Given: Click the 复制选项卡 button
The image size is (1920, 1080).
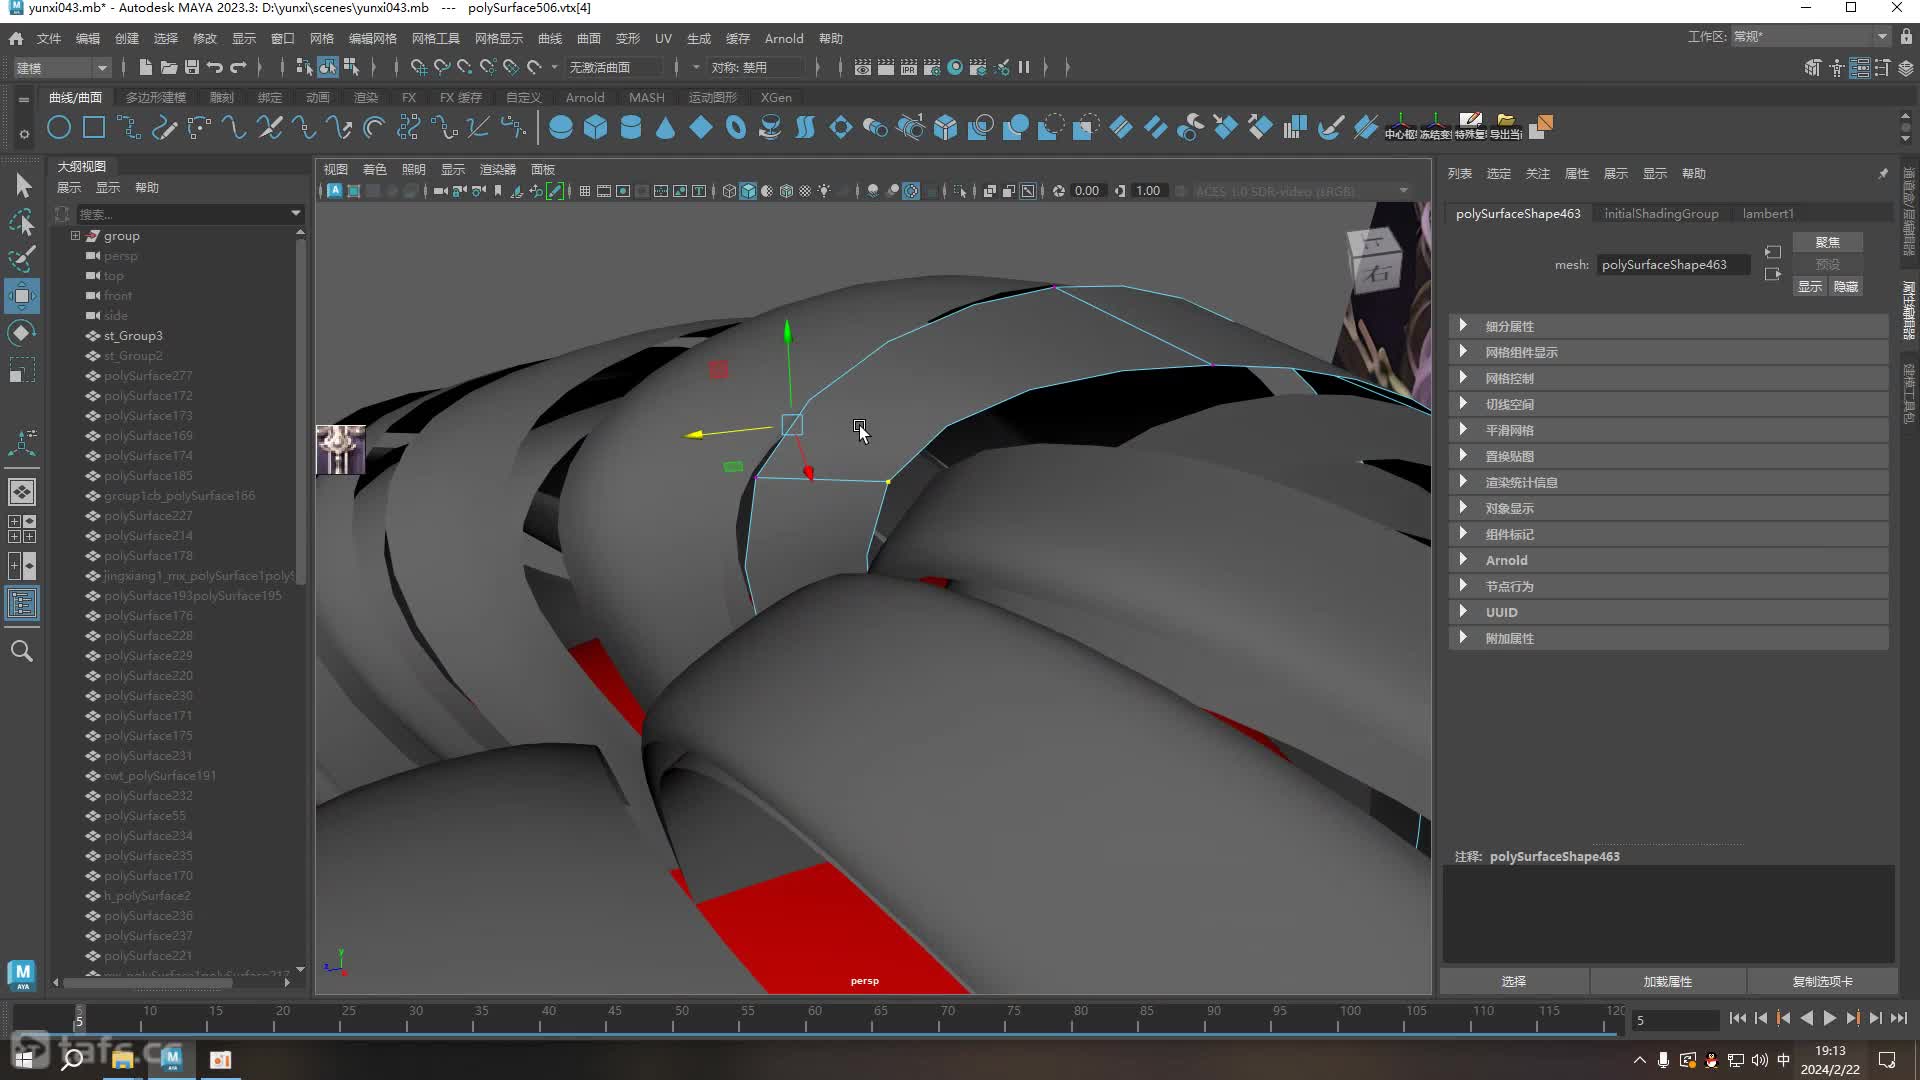Looking at the screenshot, I should 1822,981.
